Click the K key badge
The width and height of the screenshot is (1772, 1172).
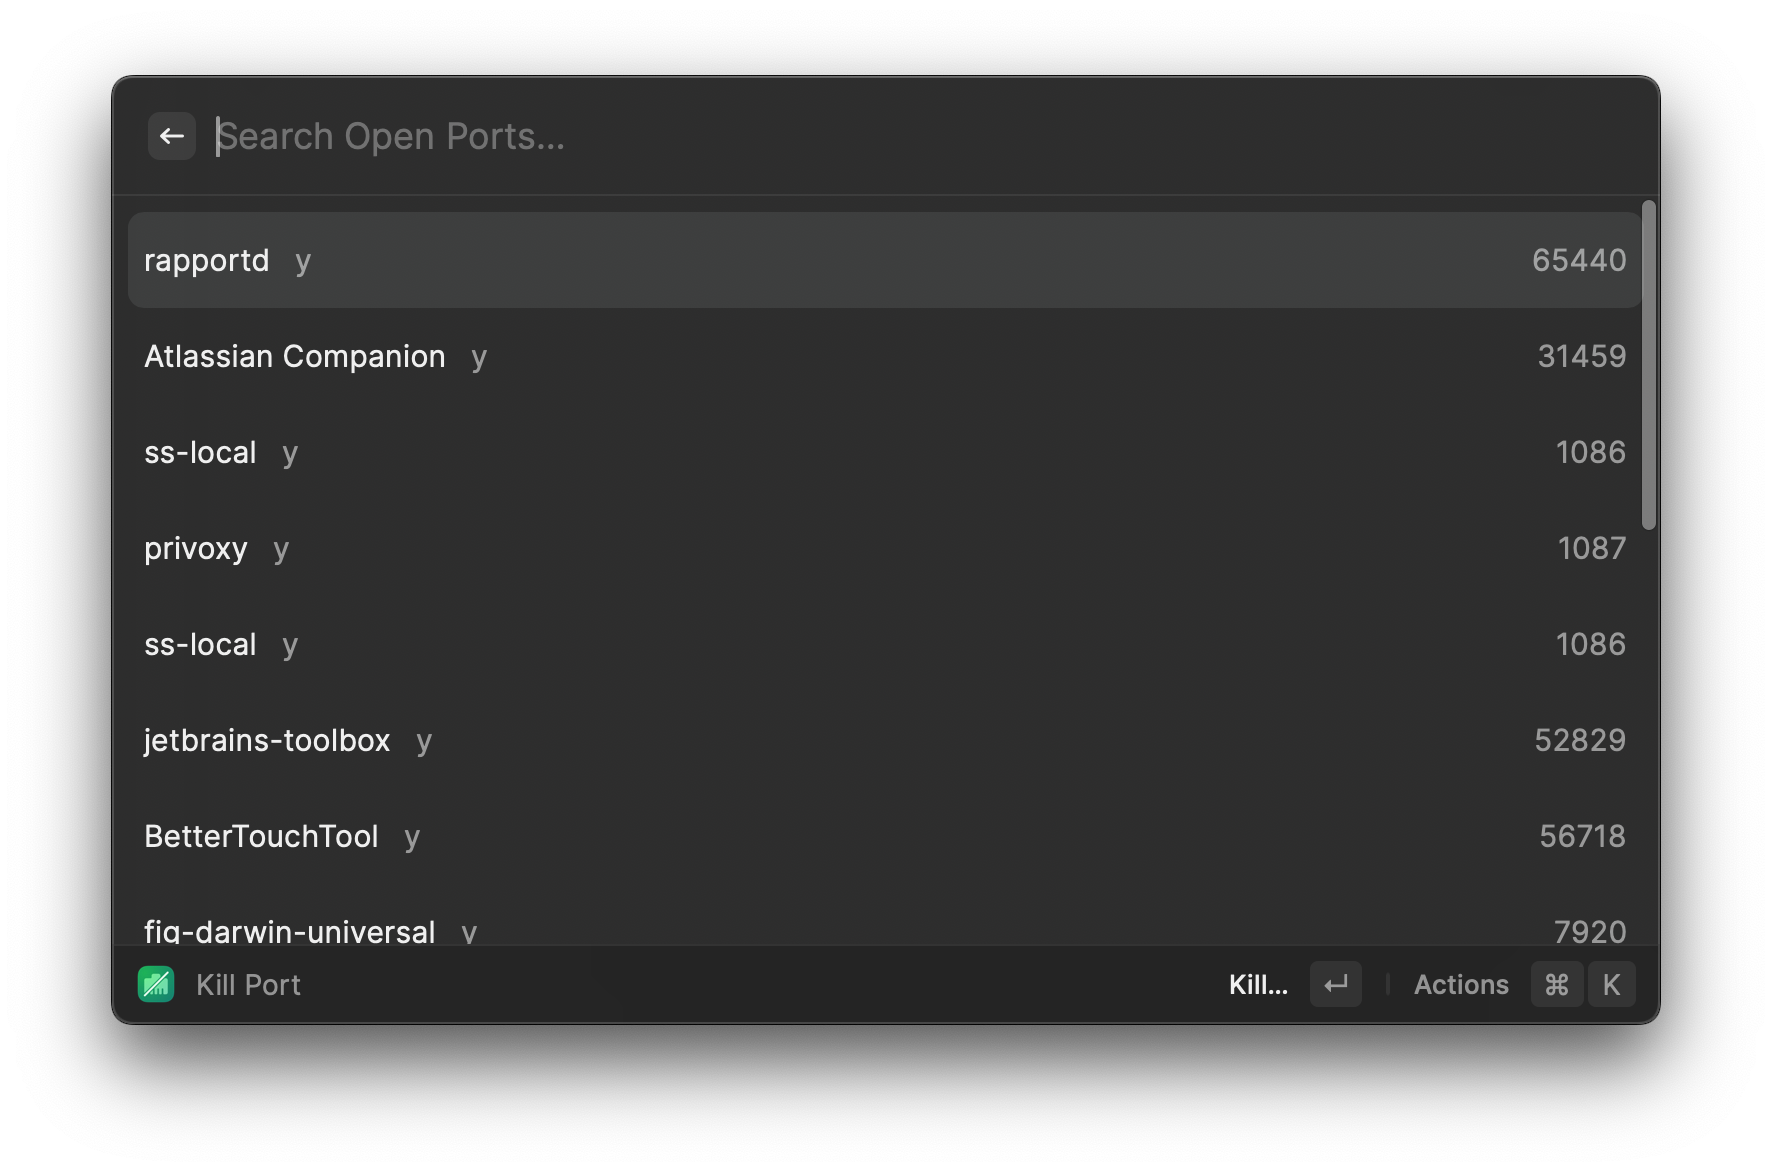tap(1610, 984)
